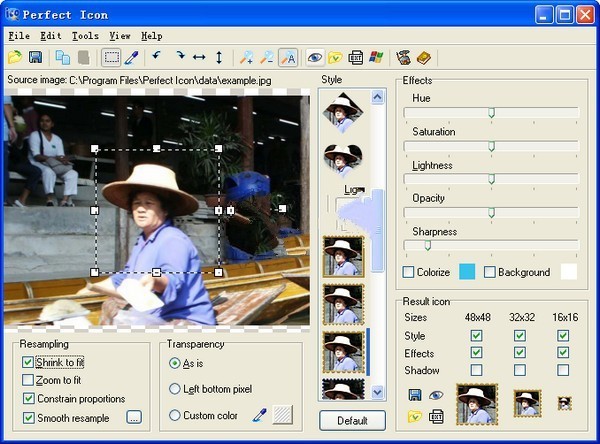Disable the Shrink to fit checkbox

(x=29, y=362)
